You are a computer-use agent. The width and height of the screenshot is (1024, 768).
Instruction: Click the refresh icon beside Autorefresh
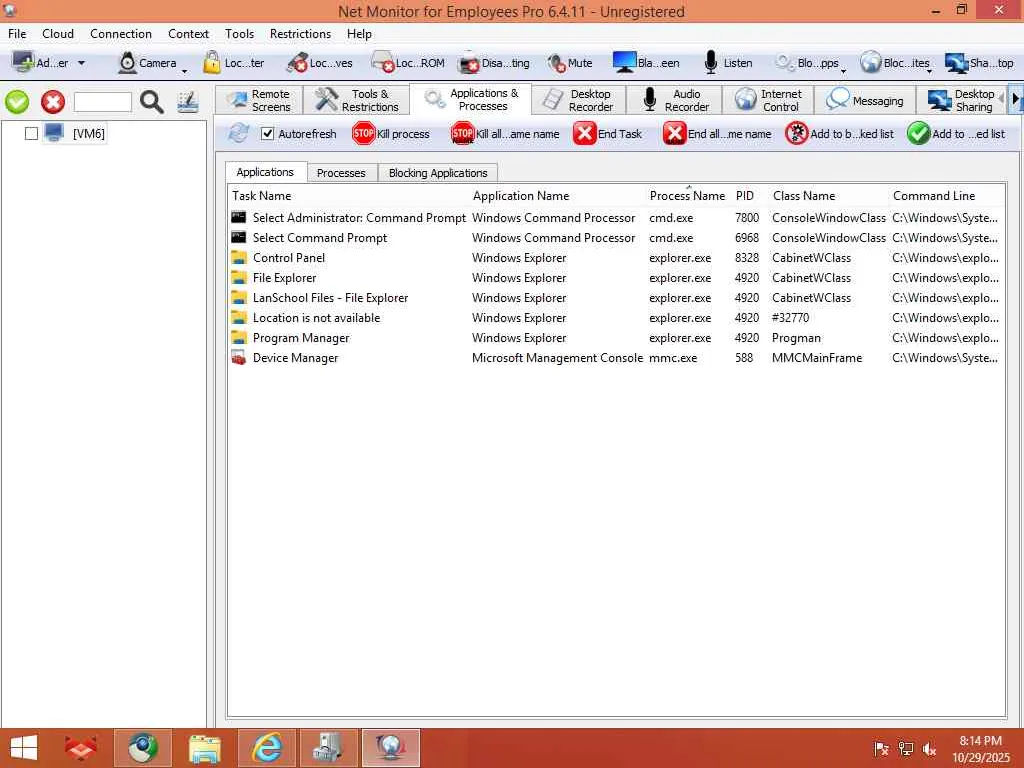[238, 133]
